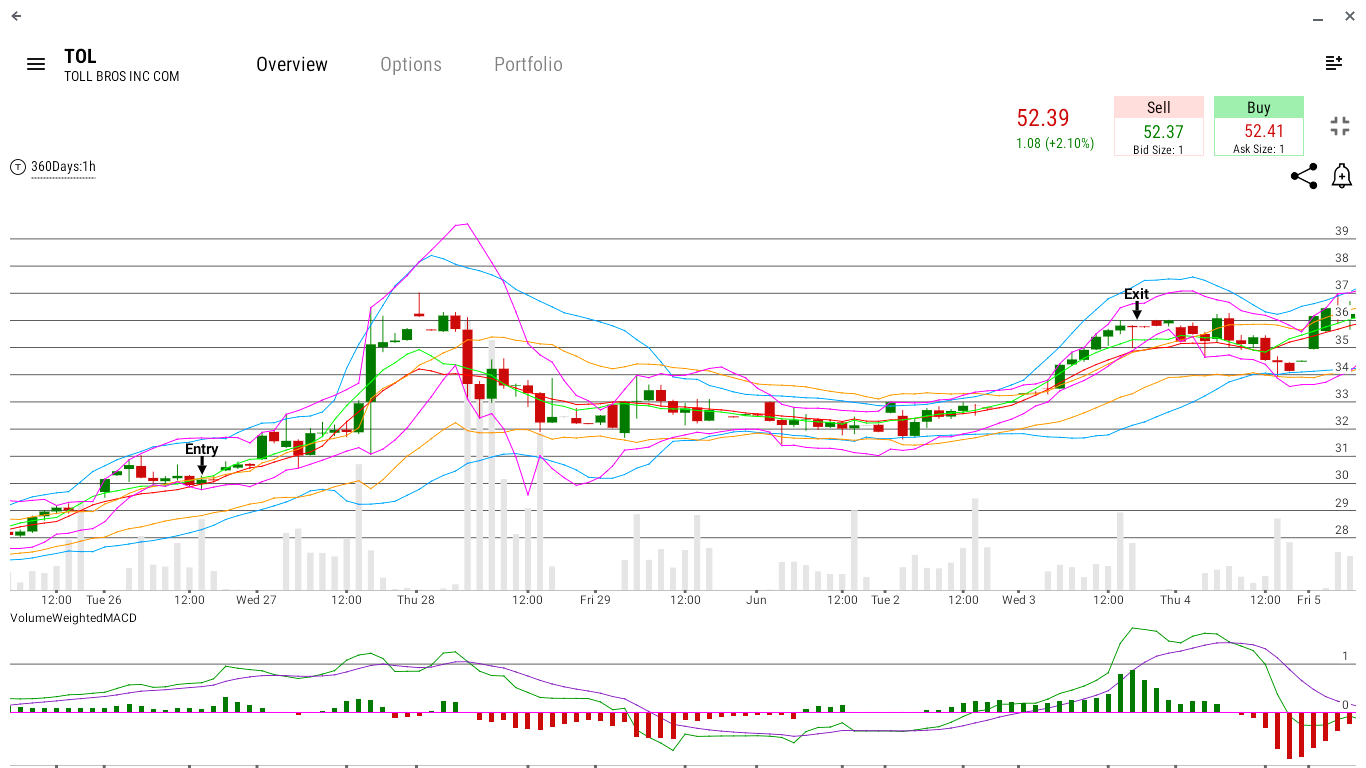The width and height of the screenshot is (1366, 768).
Task: Go back using the top-left arrow
Action: 16,16
